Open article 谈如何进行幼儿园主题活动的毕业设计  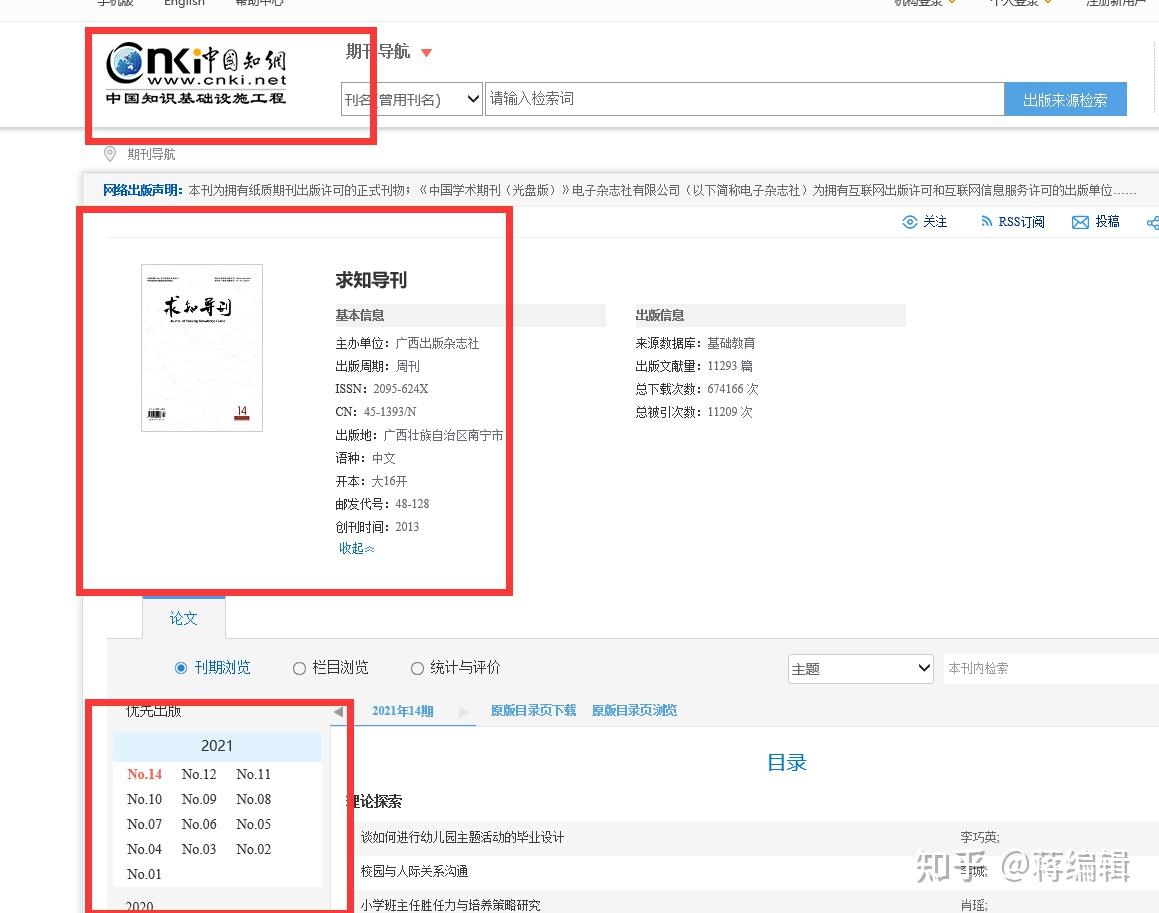tap(462, 837)
